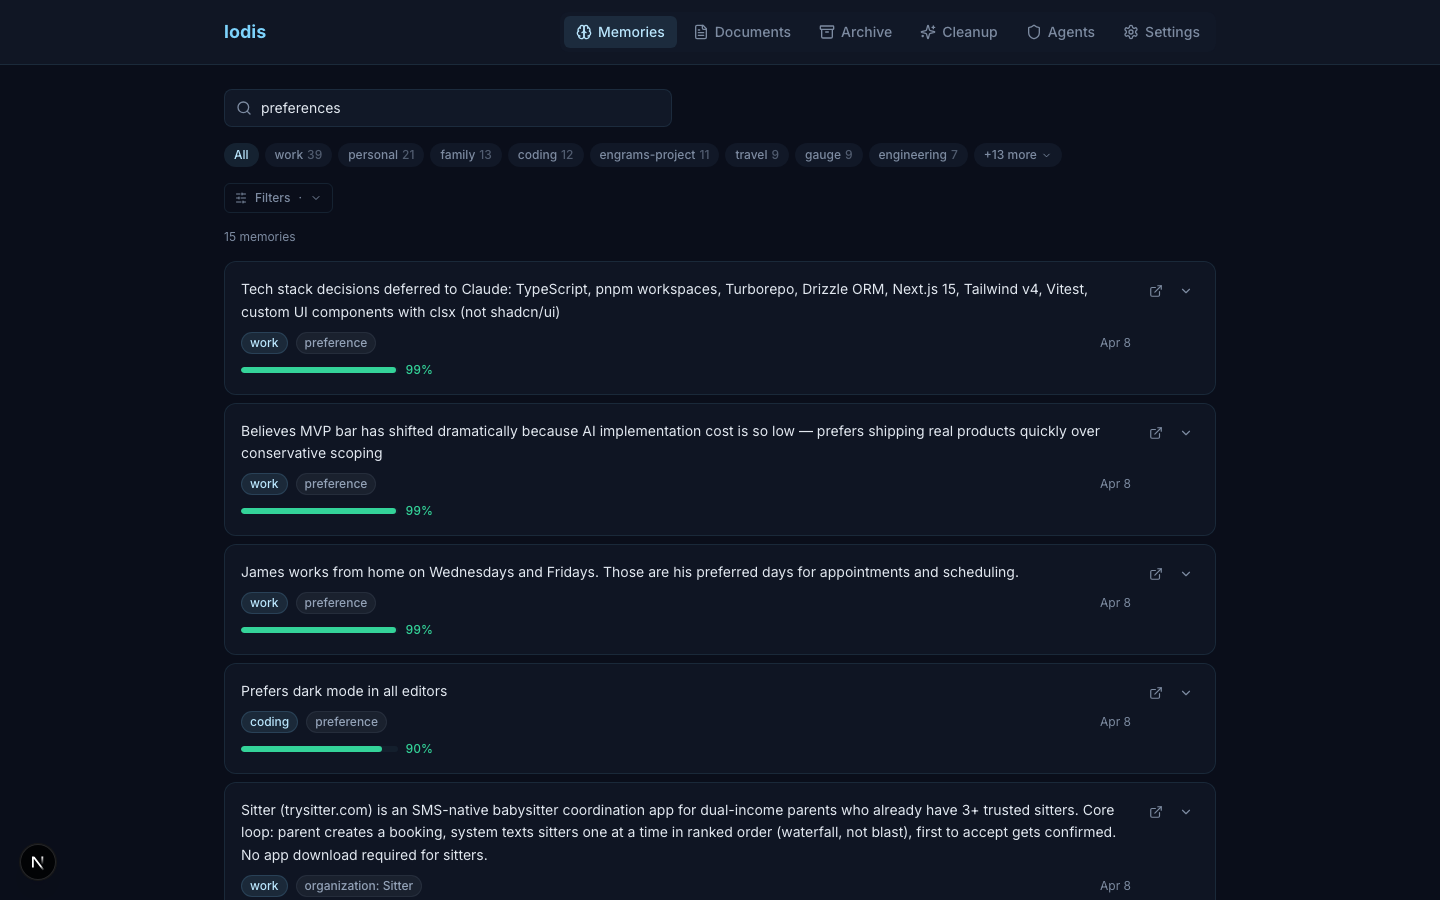Viewport: 1440px width, 900px height.
Task: Open external link for MVP bar memory
Action: point(1155,433)
